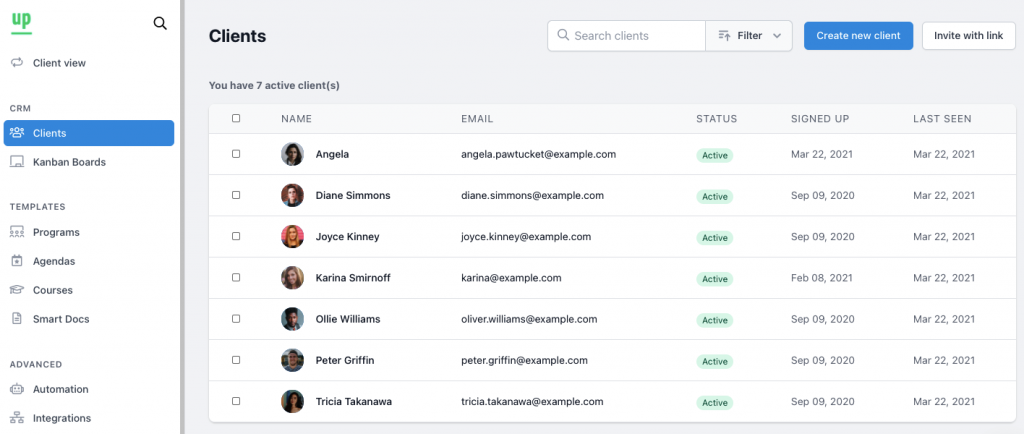
Task: Click the Integrations network icon
Action: (17, 418)
